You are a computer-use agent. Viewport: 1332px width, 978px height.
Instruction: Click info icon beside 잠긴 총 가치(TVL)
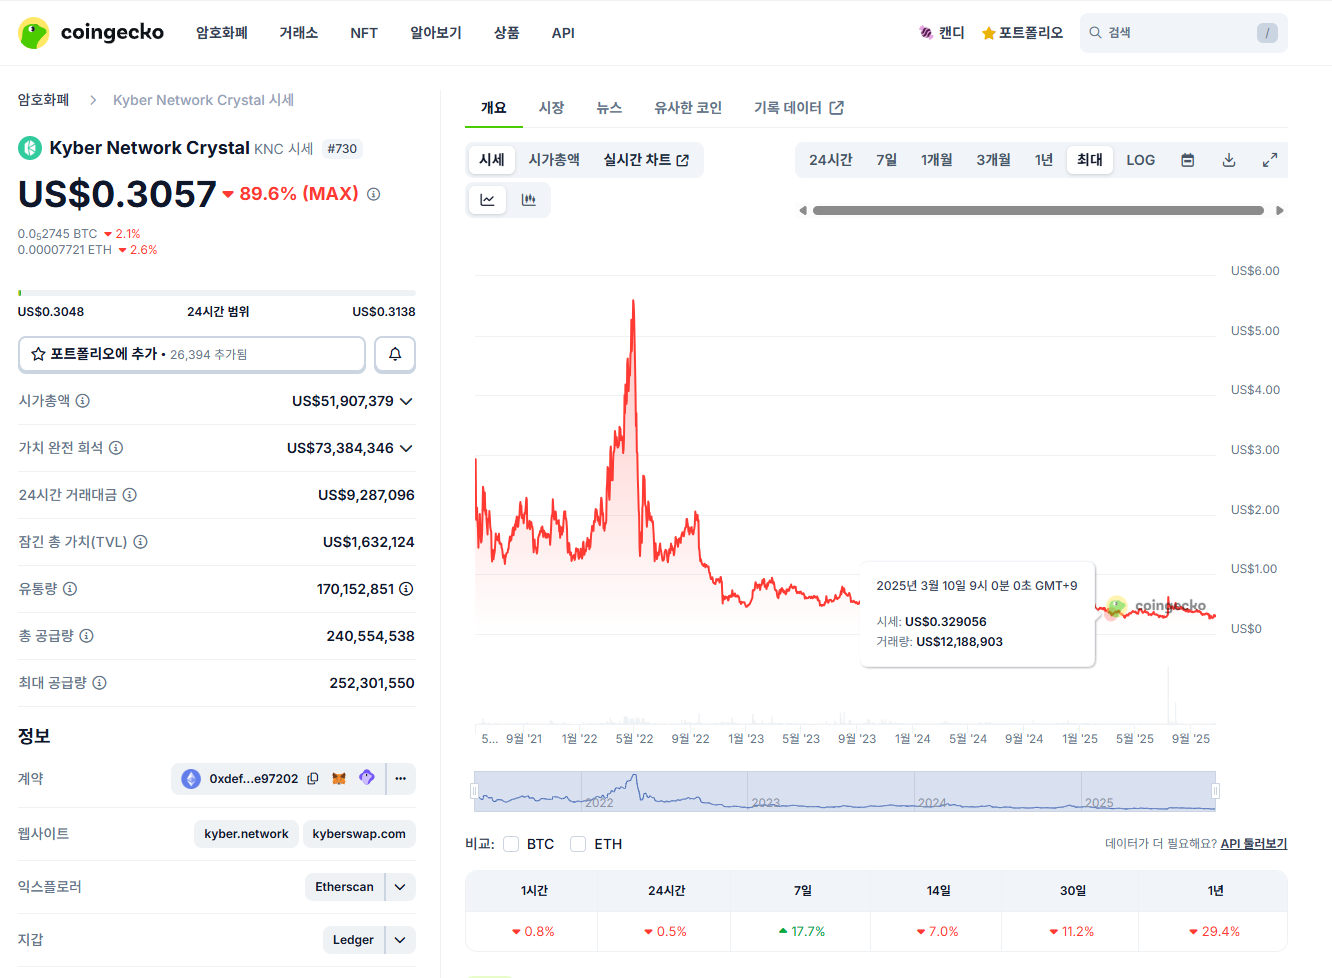[x=141, y=542]
